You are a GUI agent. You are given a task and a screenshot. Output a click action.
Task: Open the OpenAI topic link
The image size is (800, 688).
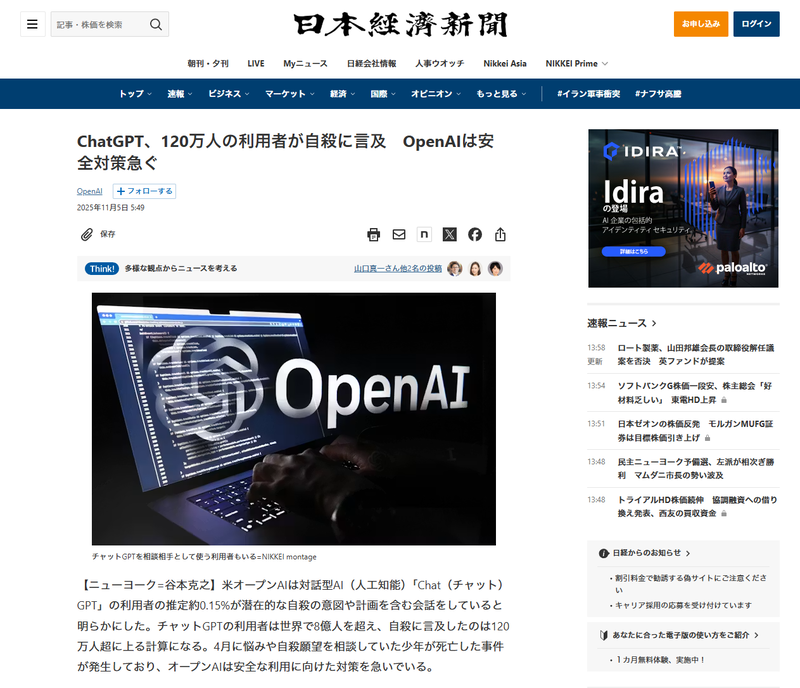point(89,191)
